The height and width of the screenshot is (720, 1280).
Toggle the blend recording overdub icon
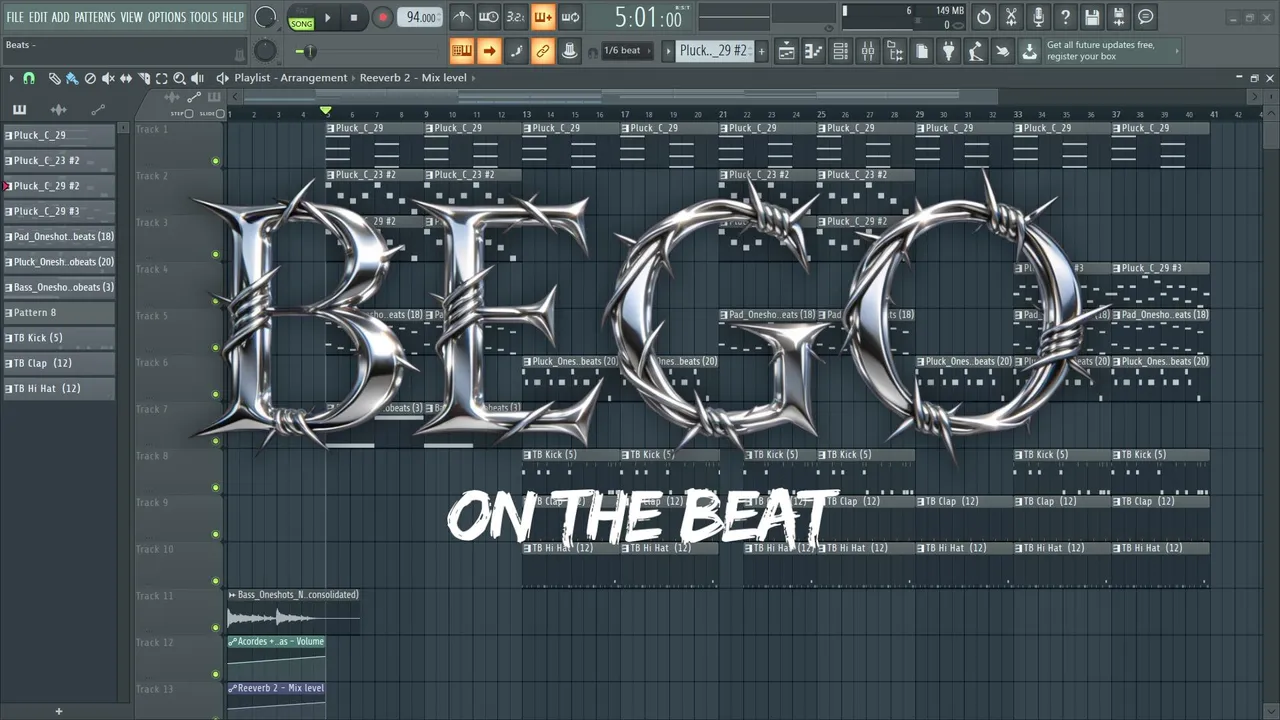coord(542,17)
